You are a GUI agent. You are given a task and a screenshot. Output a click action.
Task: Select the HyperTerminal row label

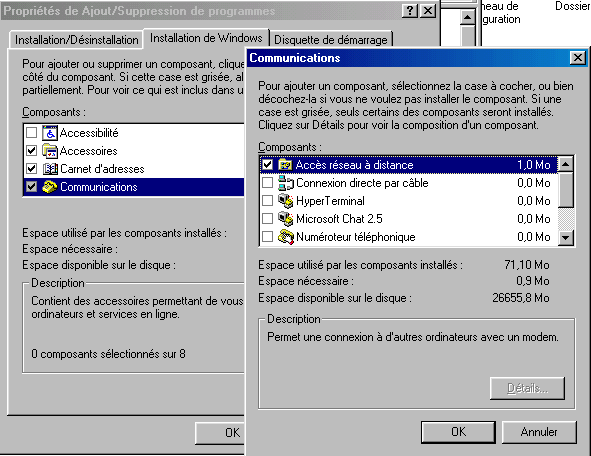(330, 201)
